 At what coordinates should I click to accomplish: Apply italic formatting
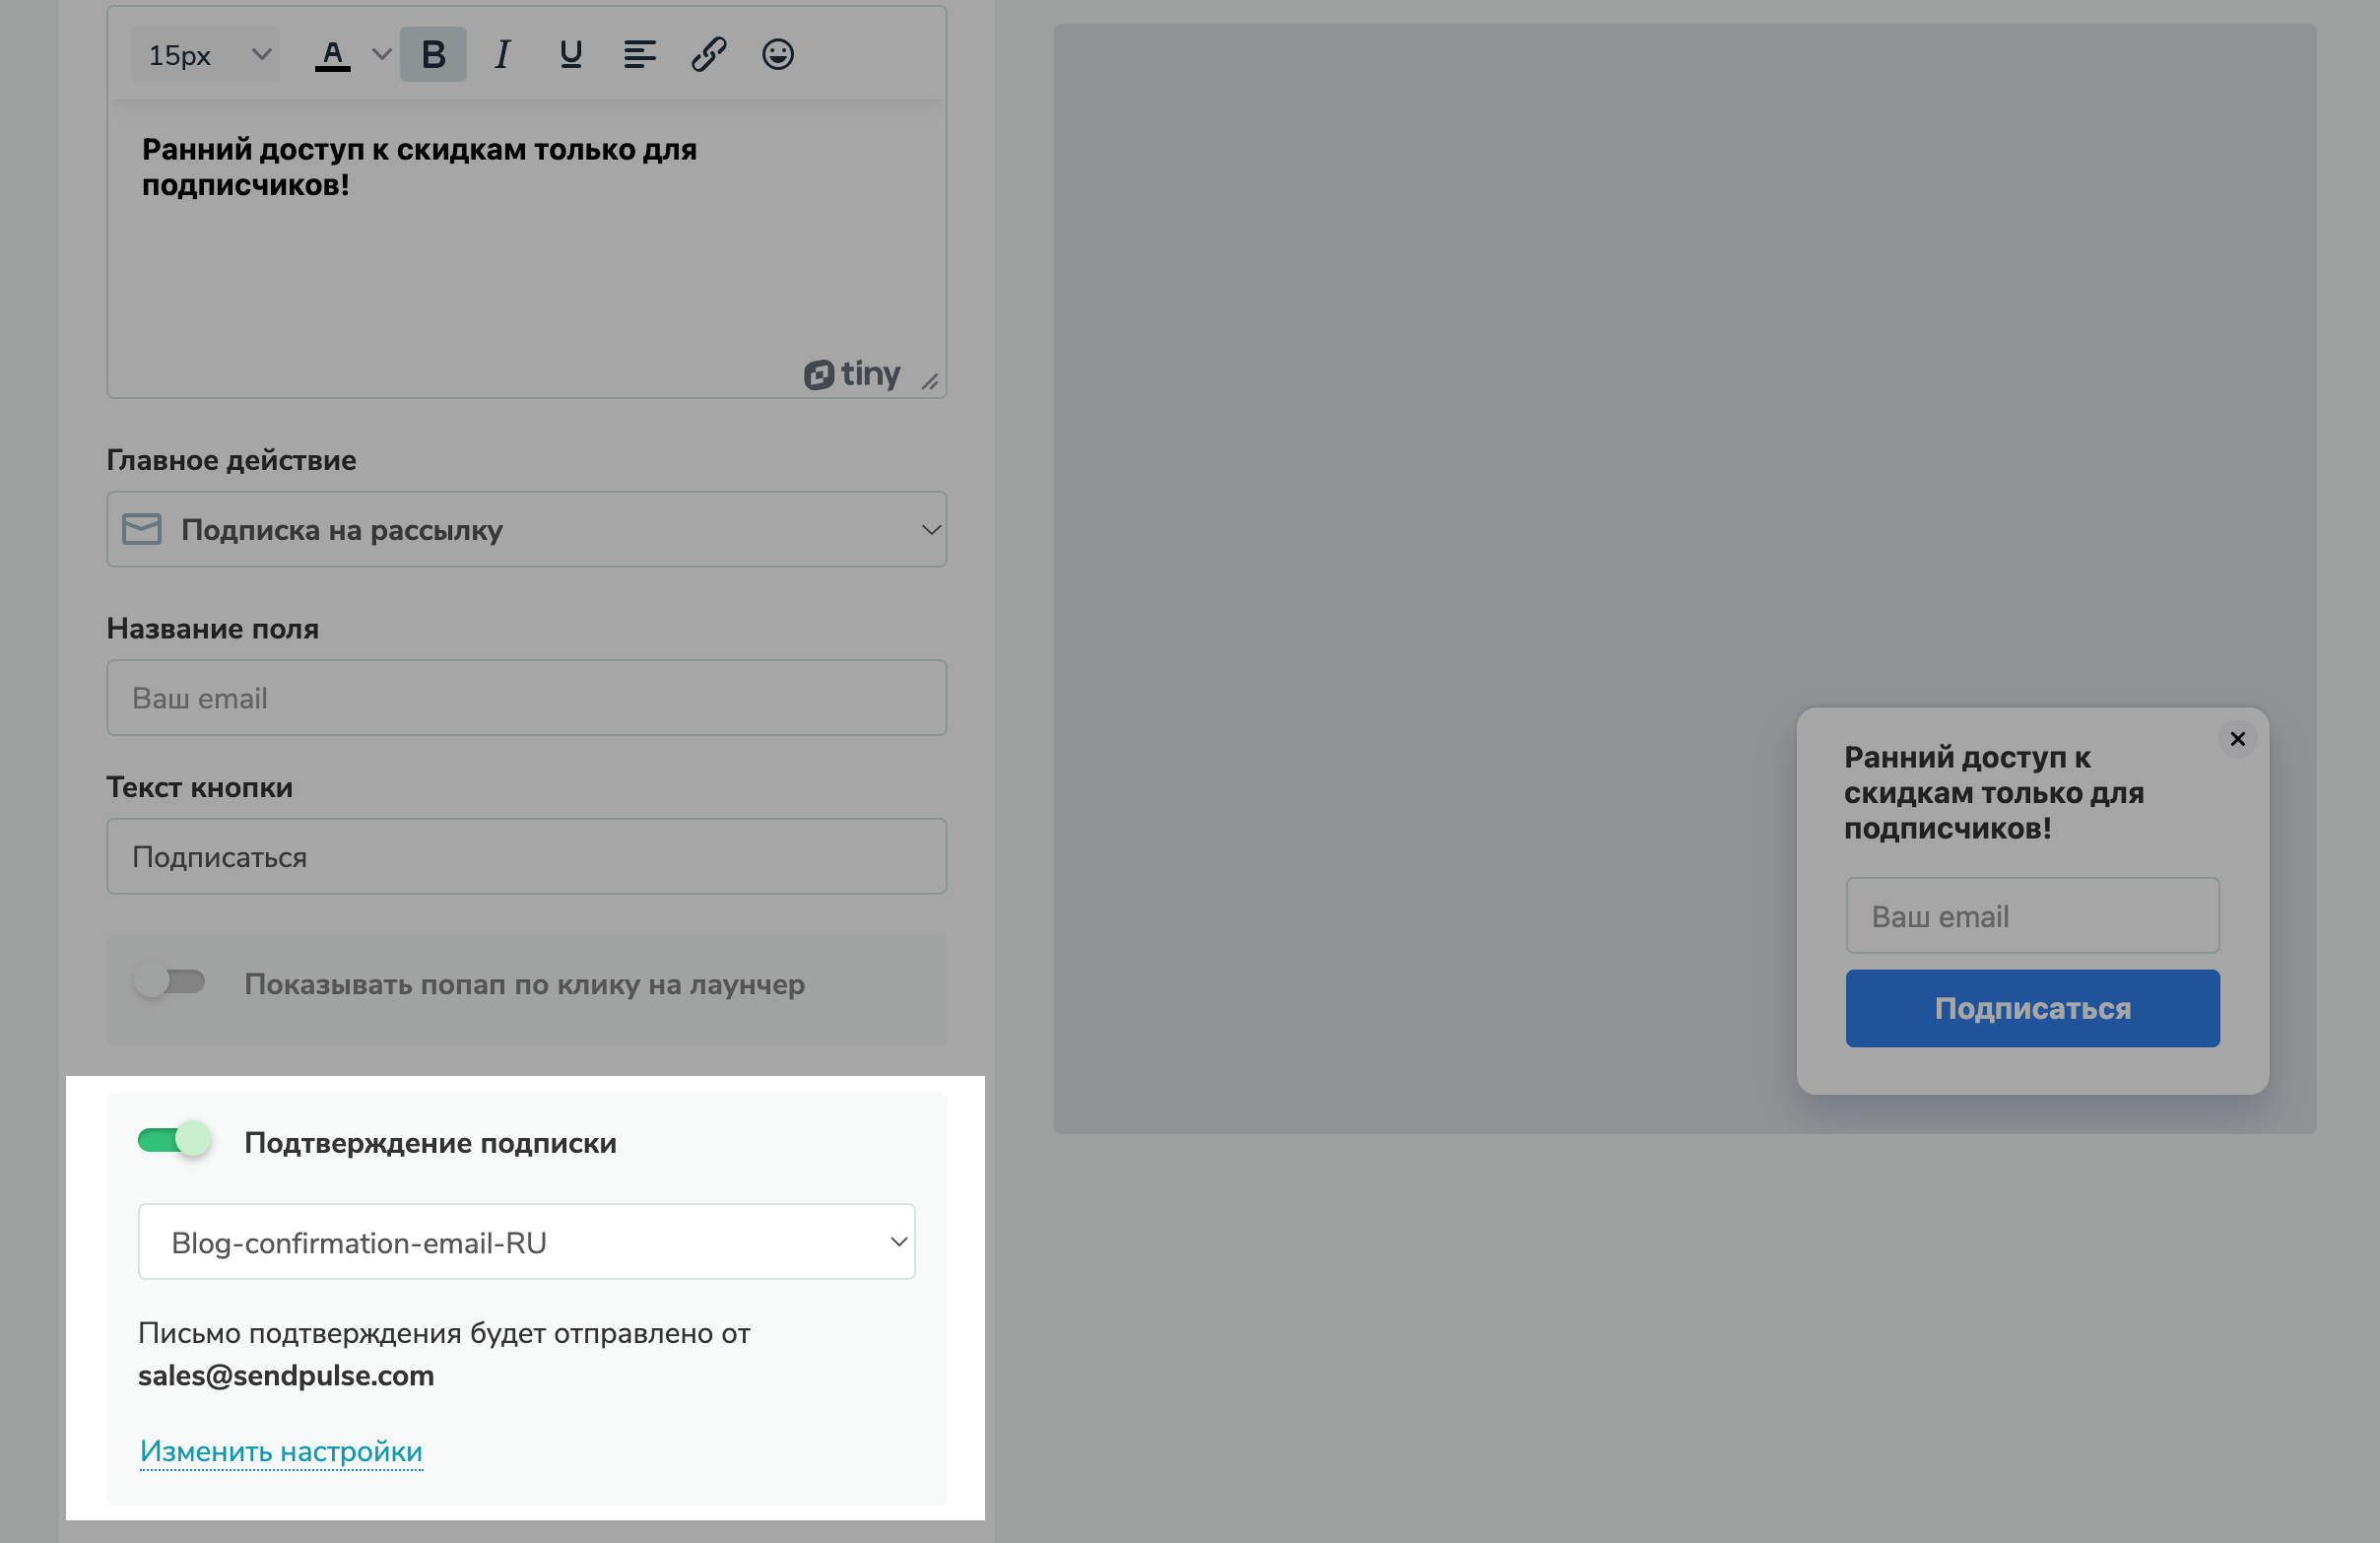point(502,55)
